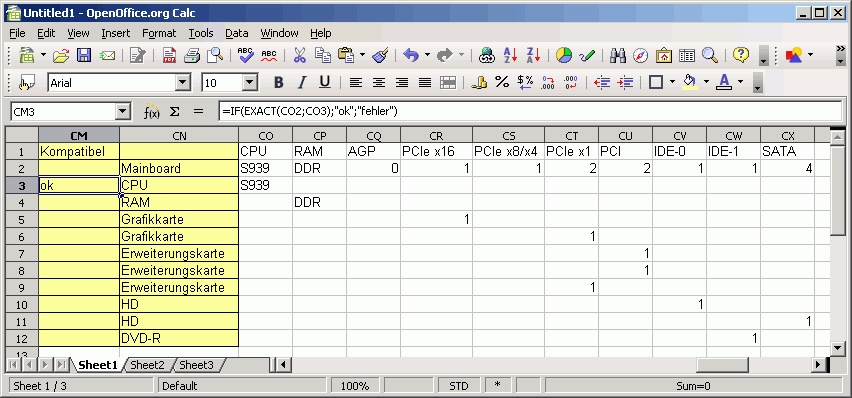Open the Data menu
Image resolution: width=852 pixels, height=398 pixels.
[237, 33]
